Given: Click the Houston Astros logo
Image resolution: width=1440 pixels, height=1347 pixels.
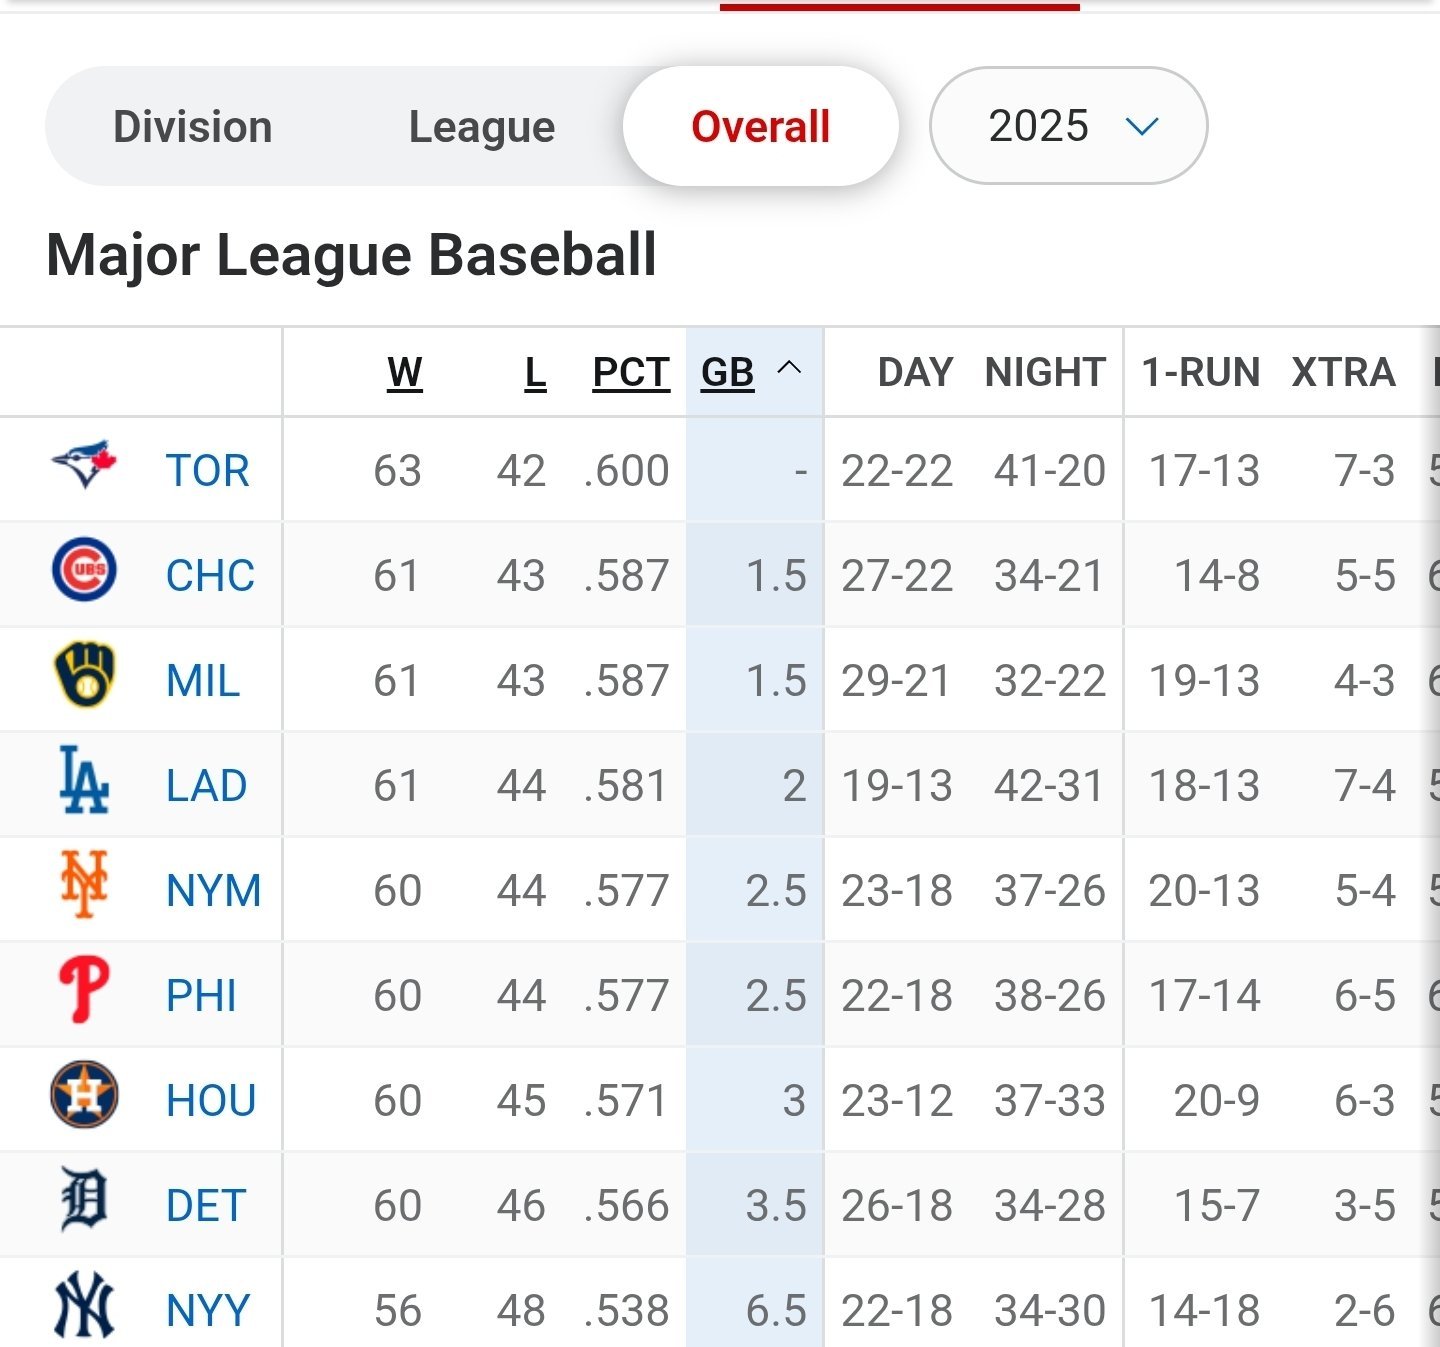Looking at the screenshot, I should point(84,1095).
